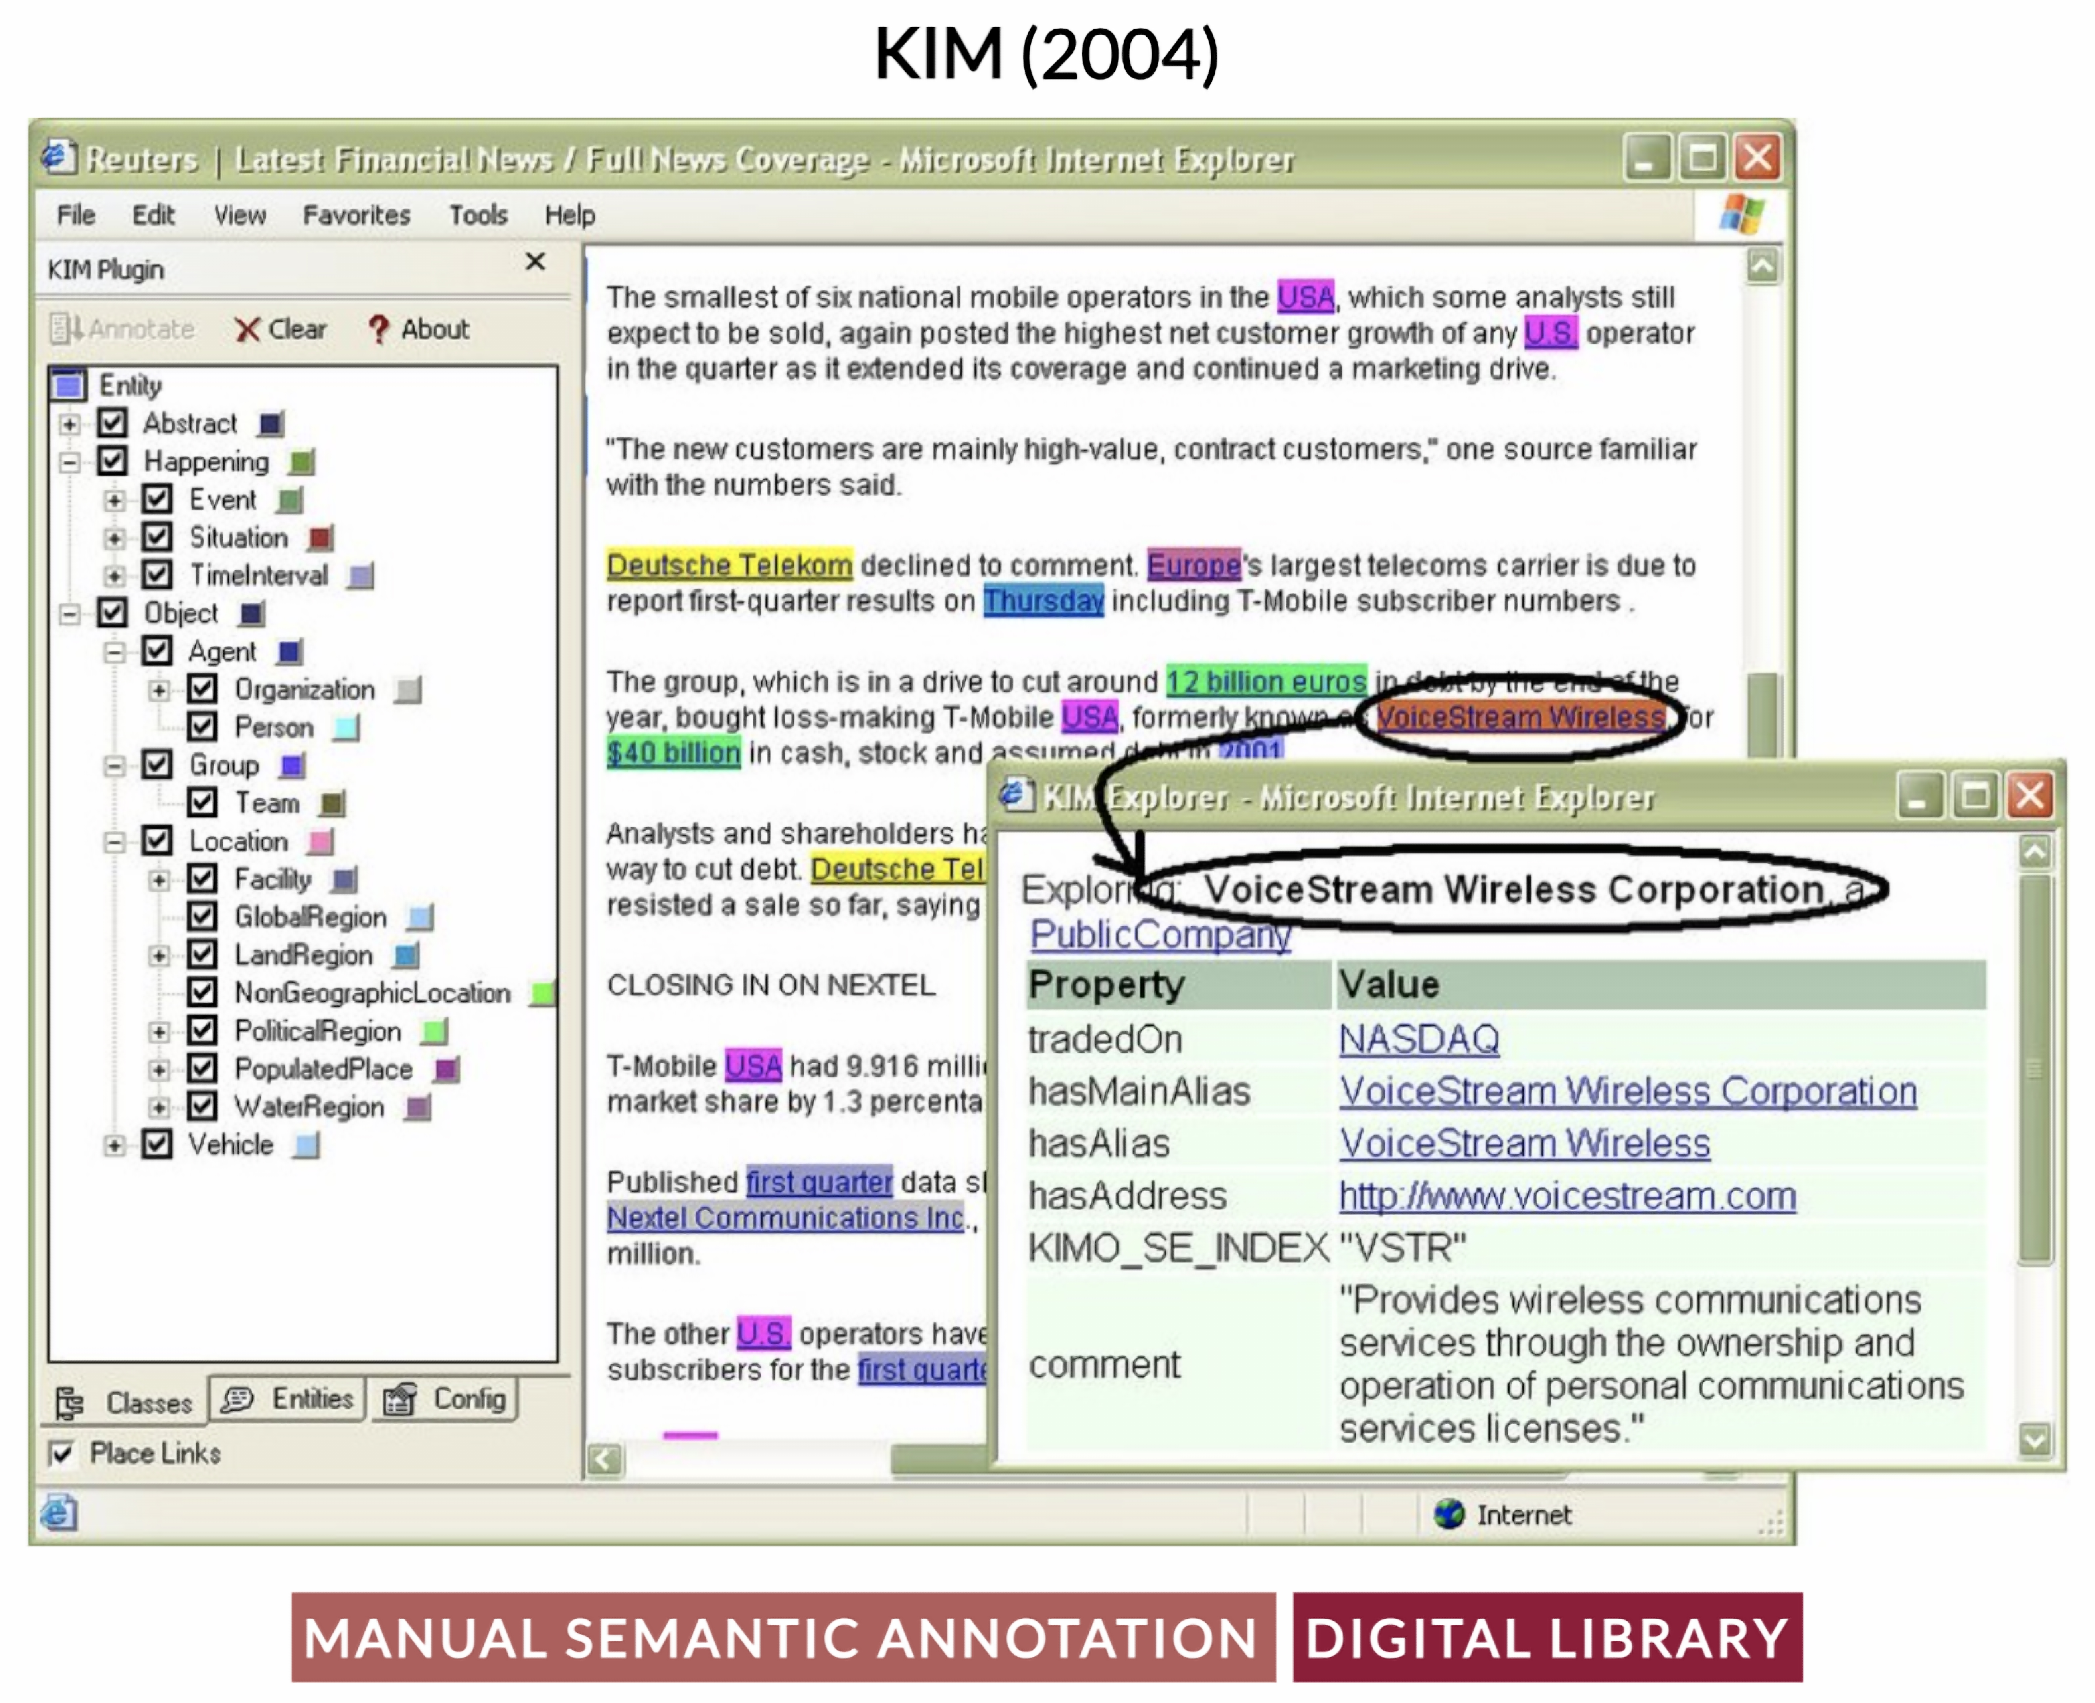The image size is (2095, 1703).
Task: Follow the NASDAQ link in KIM Explorer
Action: 1418,1039
